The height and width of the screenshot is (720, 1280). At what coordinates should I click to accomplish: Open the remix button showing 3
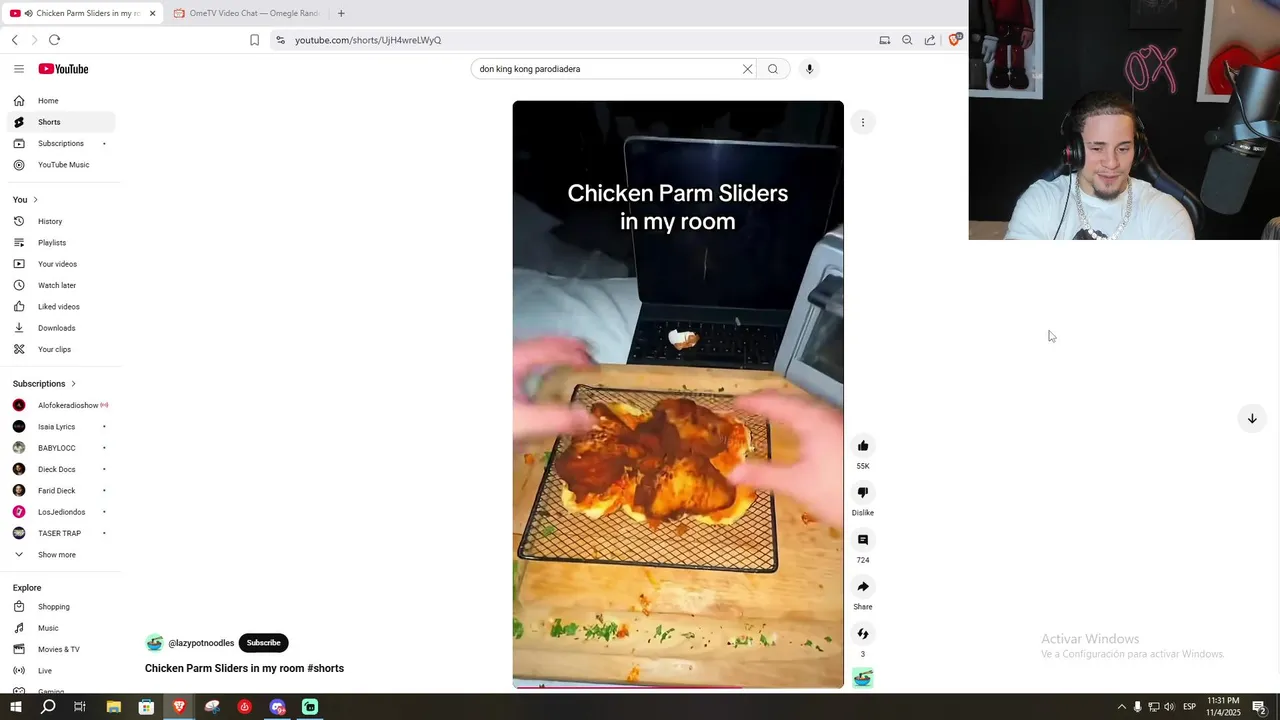863,634
